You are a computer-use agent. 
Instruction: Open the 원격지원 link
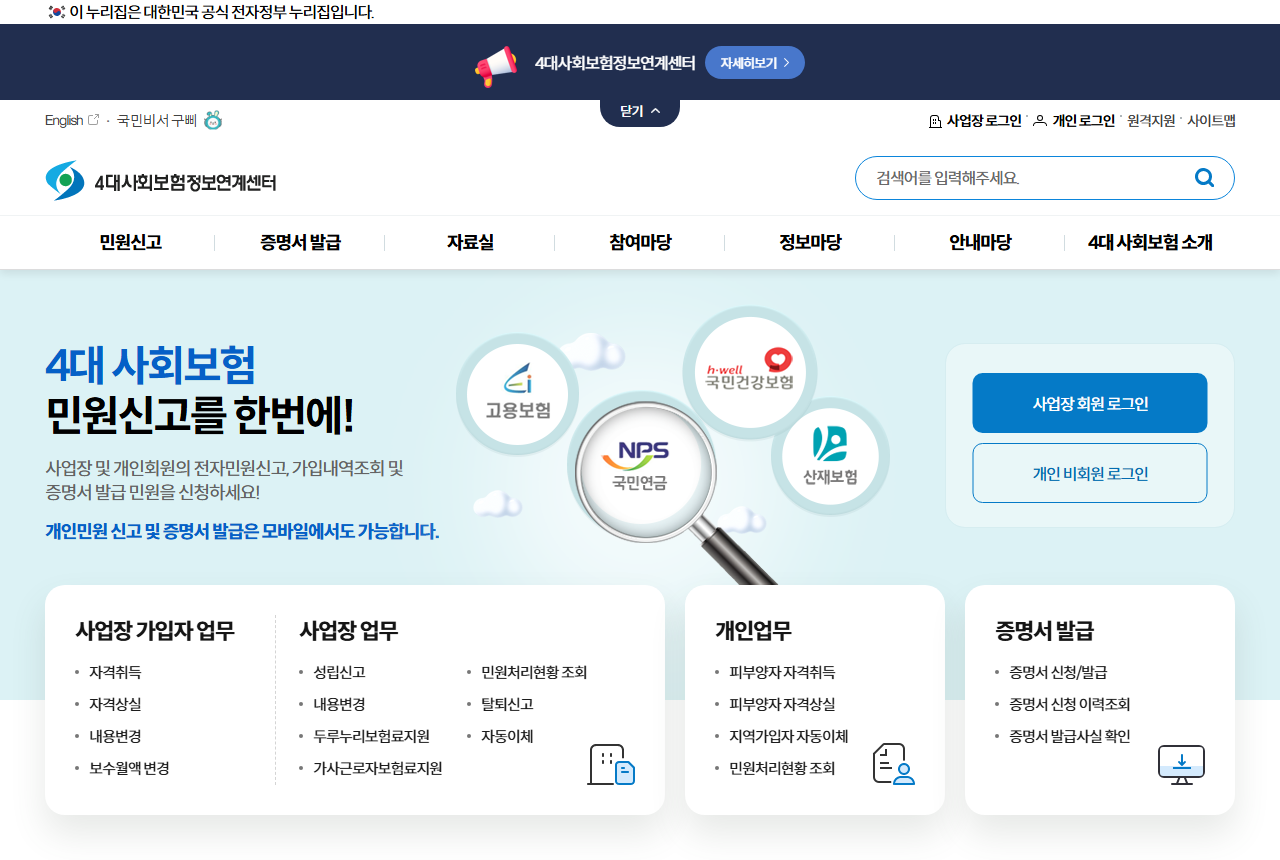tap(1151, 120)
